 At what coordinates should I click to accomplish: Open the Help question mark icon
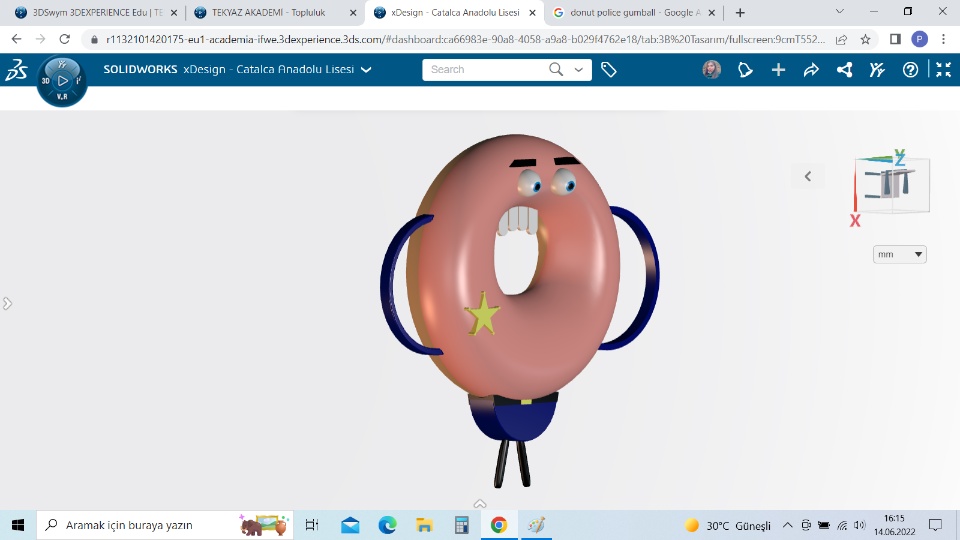coord(910,70)
